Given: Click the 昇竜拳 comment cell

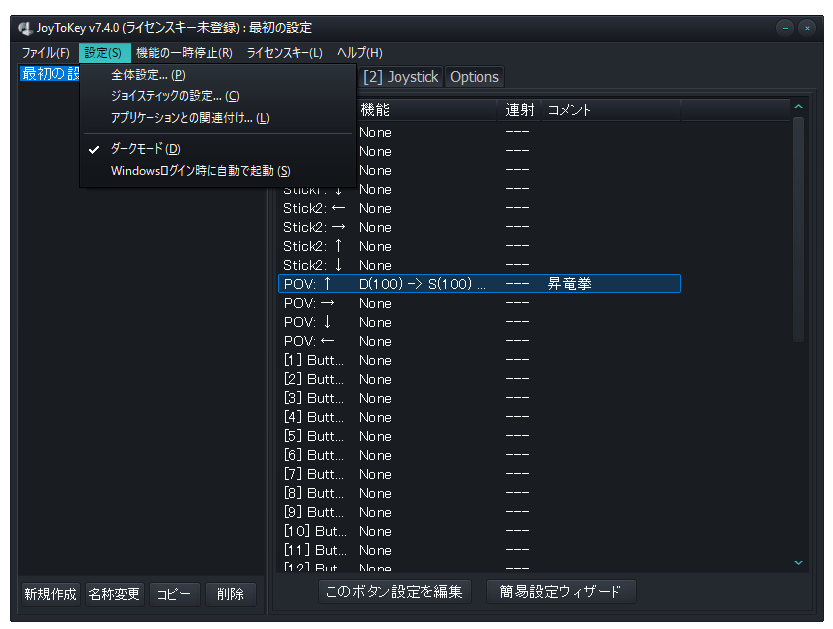Looking at the screenshot, I should 570,284.
